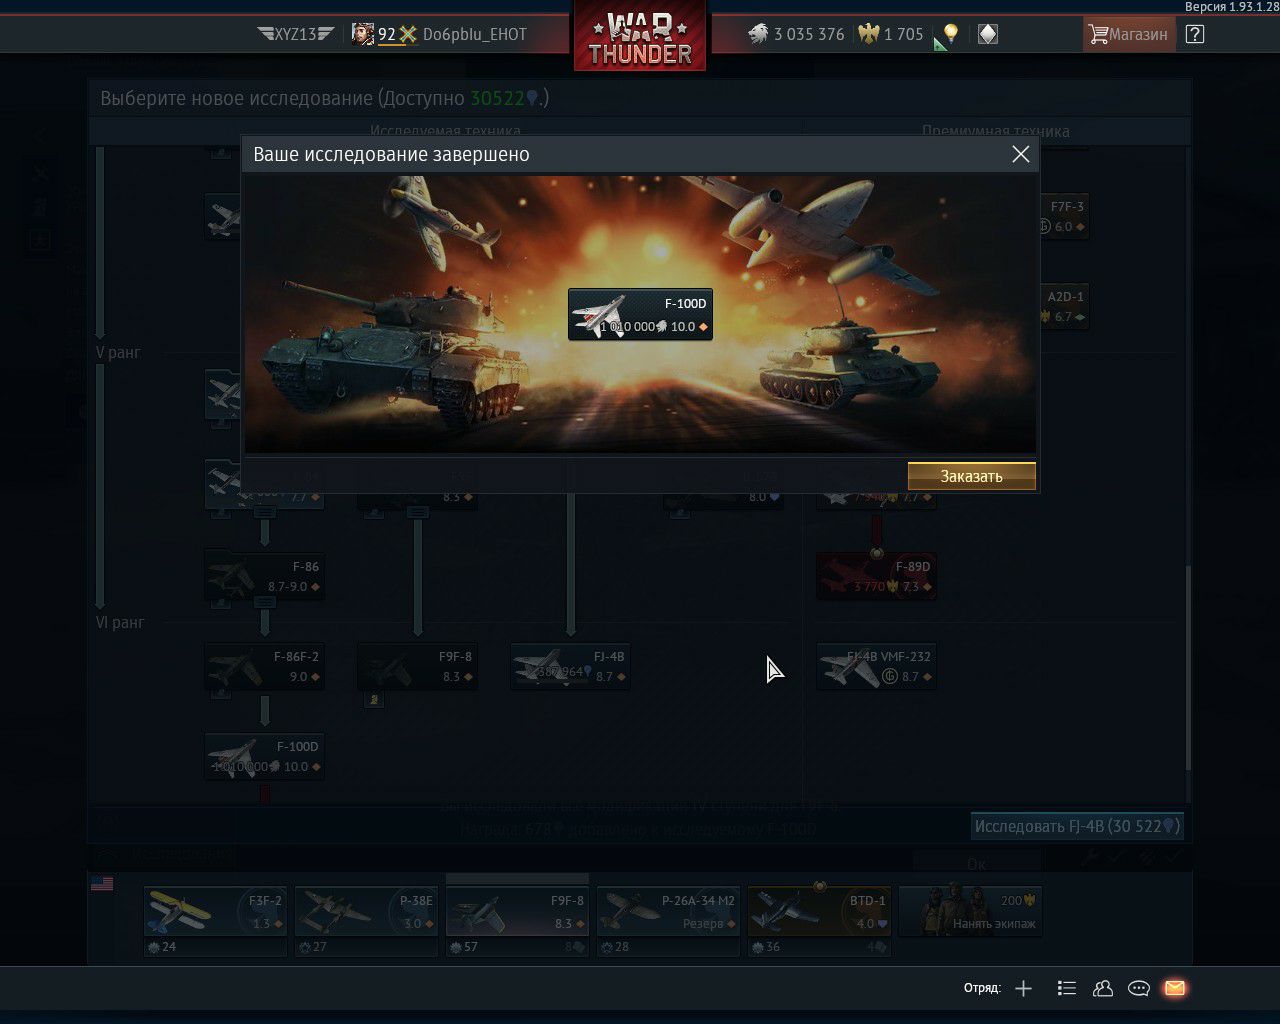This screenshot has height=1024, width=1280.
Task: Select the F7F-3 premium aircraft
Action: tap(1064, 216)
